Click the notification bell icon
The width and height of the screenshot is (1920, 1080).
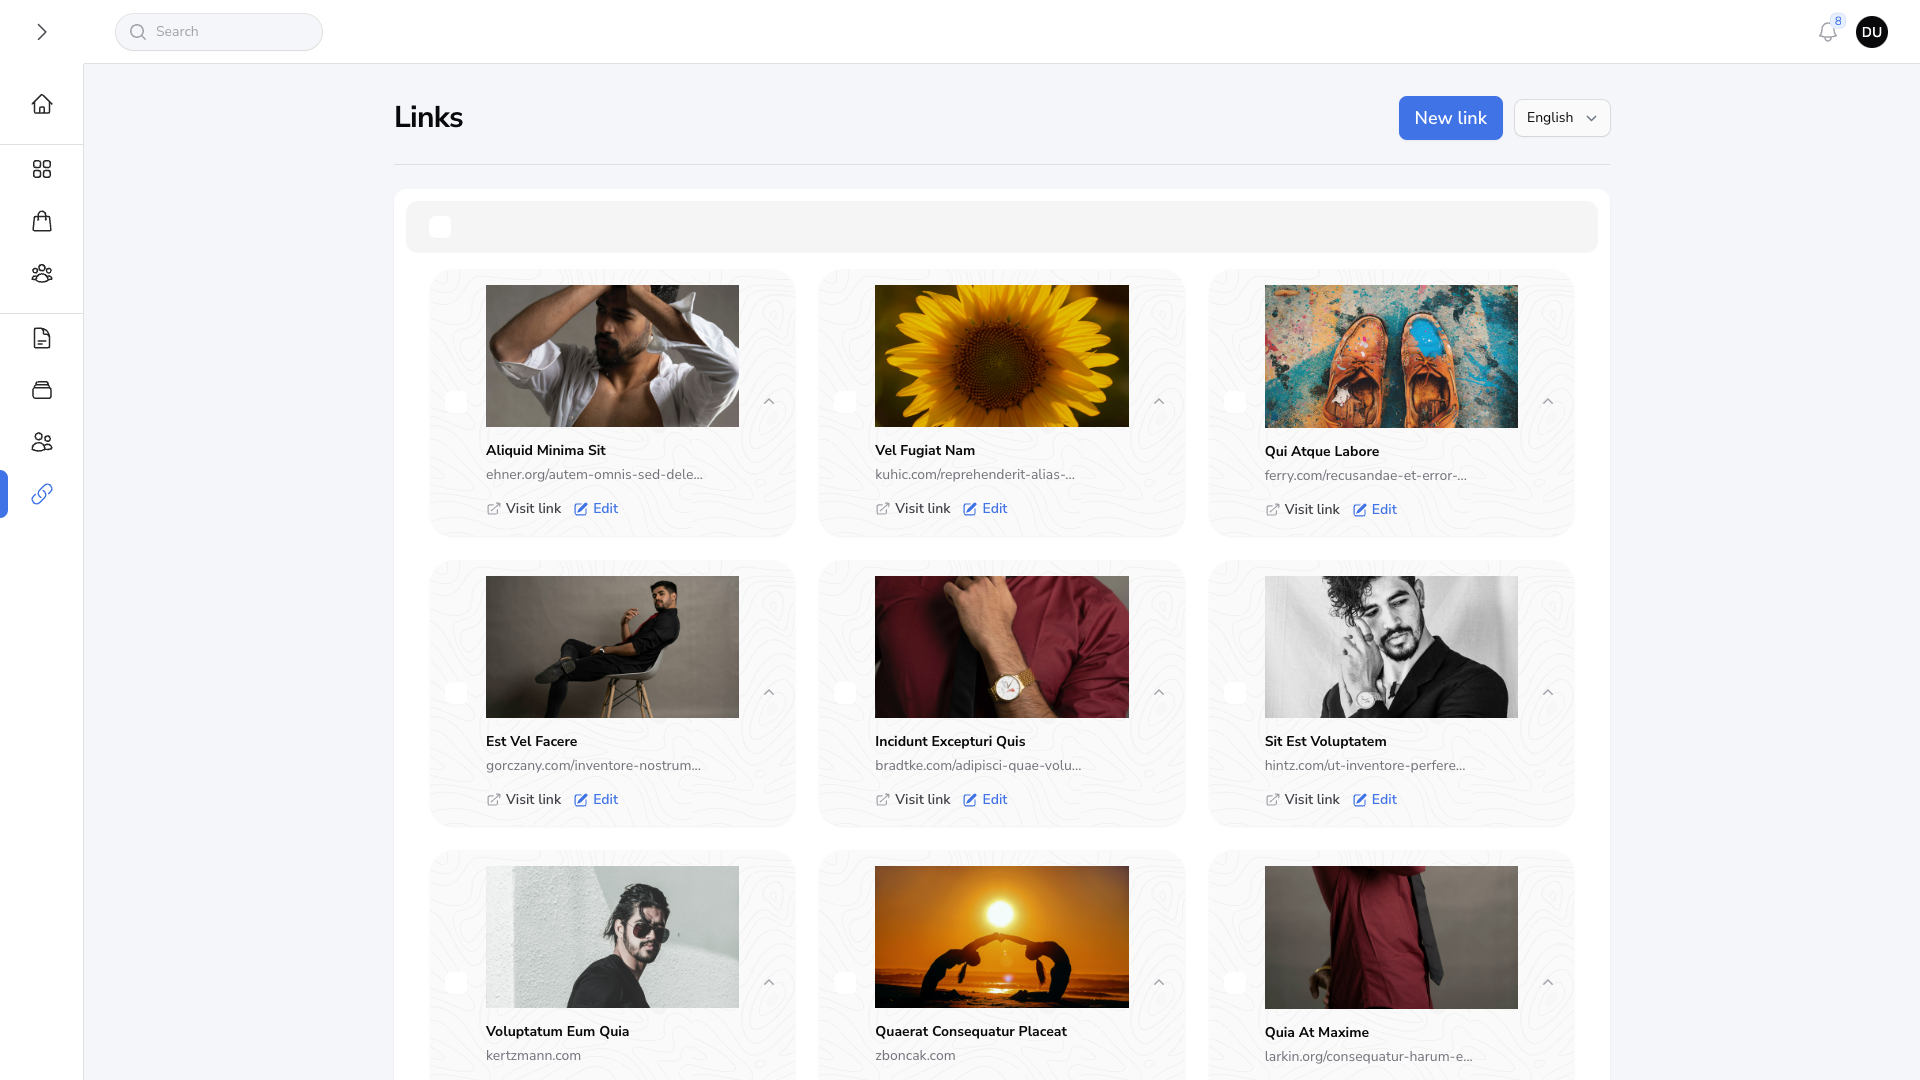1827,32
